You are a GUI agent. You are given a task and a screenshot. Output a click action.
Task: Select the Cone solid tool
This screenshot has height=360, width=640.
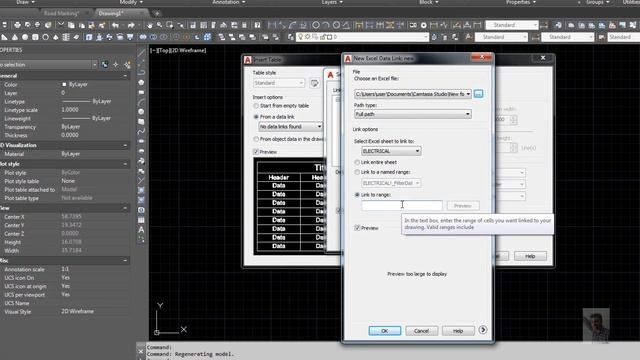15,37
